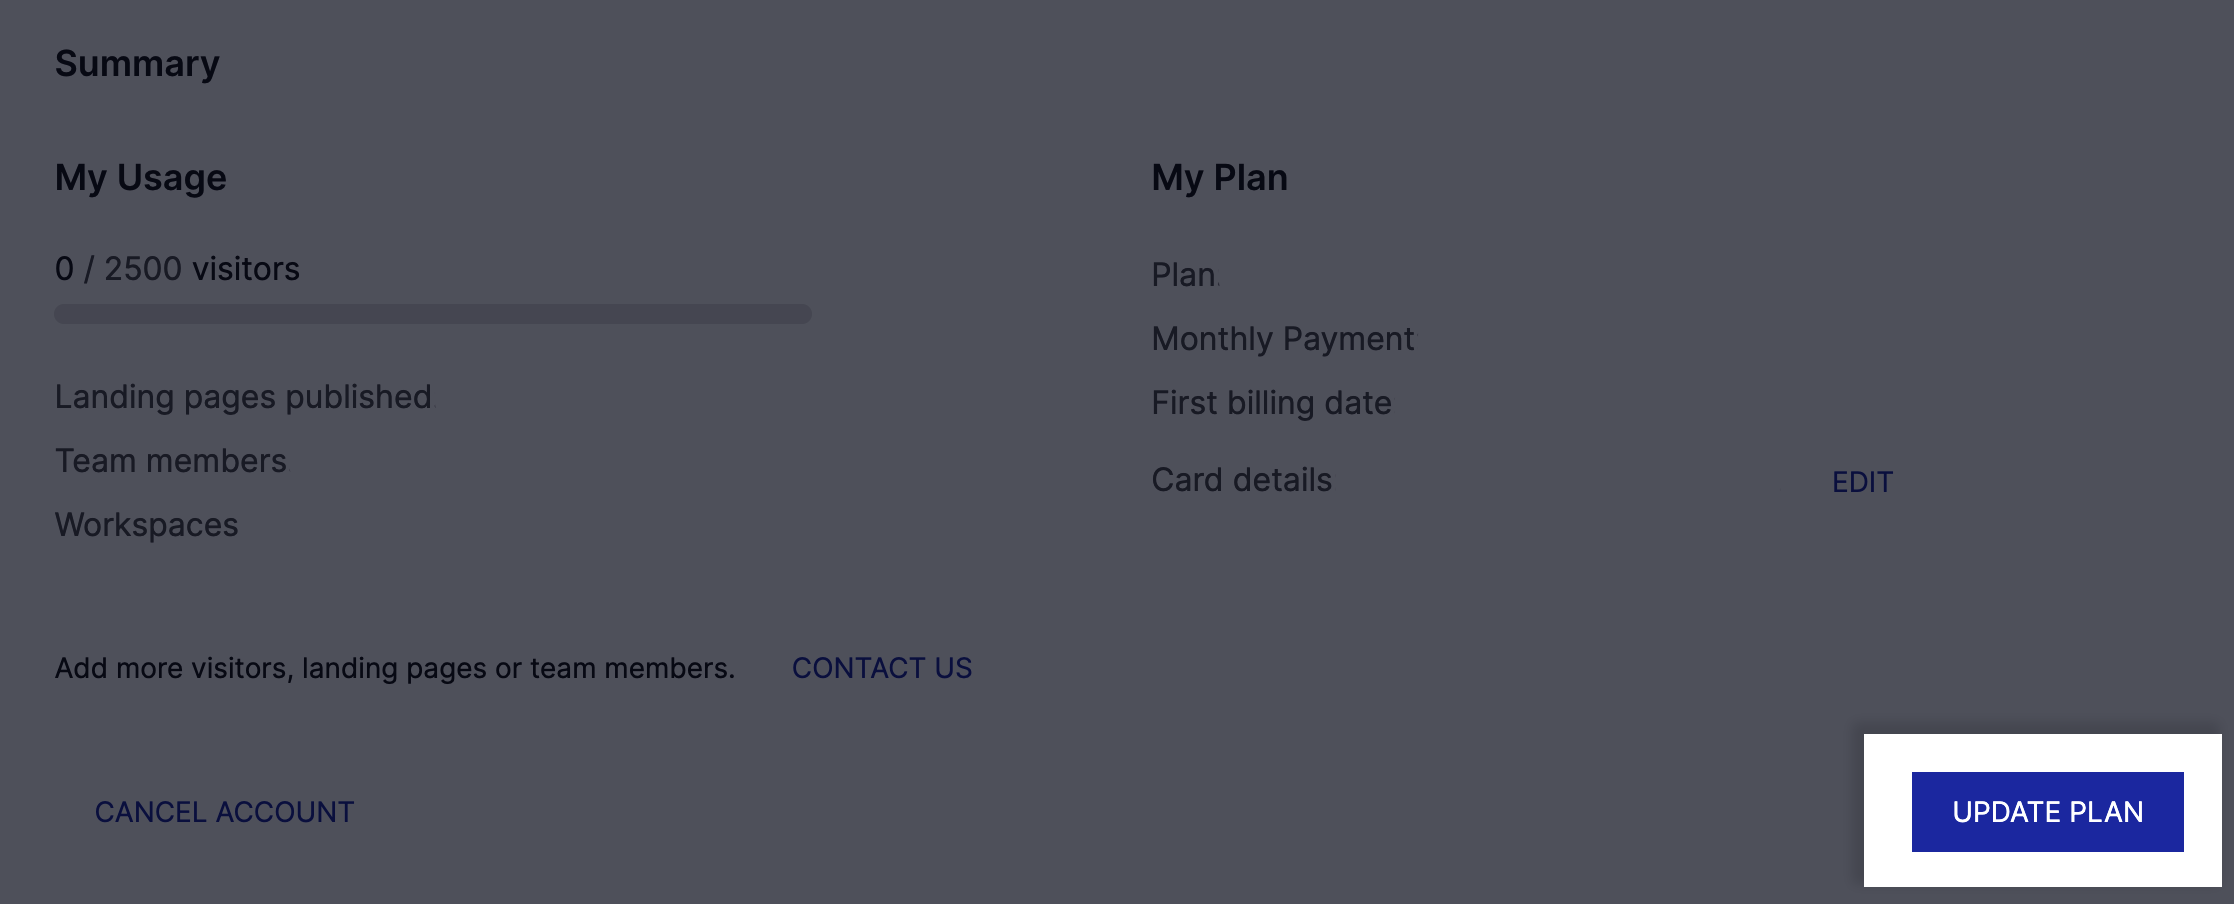Click the UPDATE PLAN button
The width and height of the screenshot is (2234, 904).
(x=2047, y=811)
